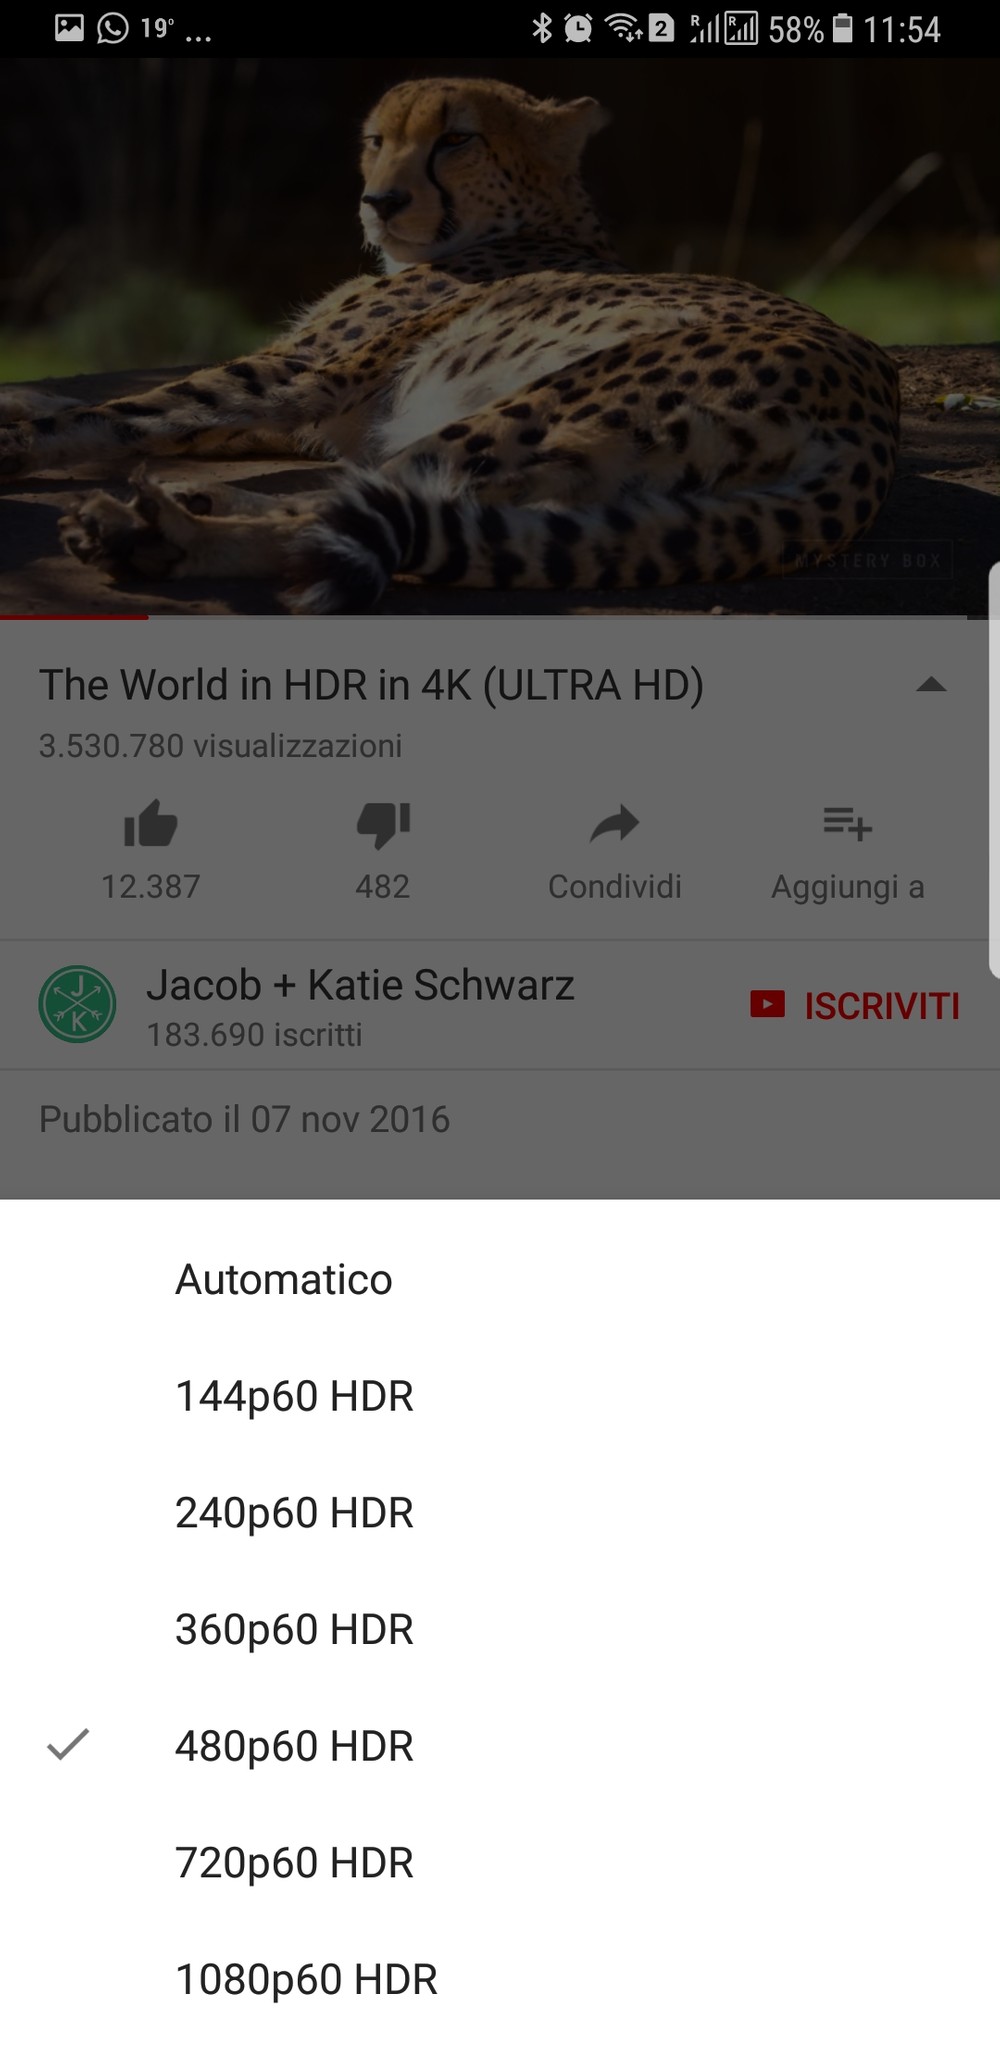This screenshot has width=1000, height=2056.
Task: Tap the WhatsApp notification icon in status bar
Action: point(113,28)
